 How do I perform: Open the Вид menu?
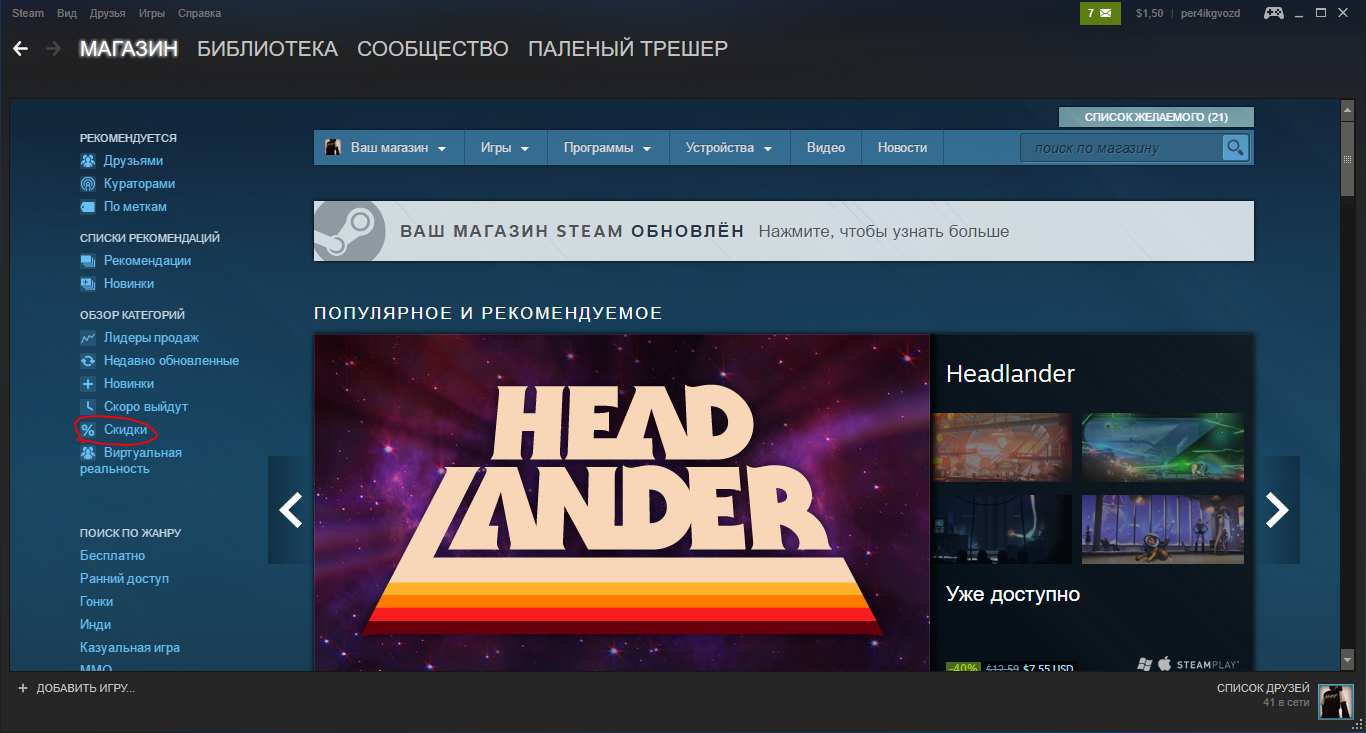67,13
